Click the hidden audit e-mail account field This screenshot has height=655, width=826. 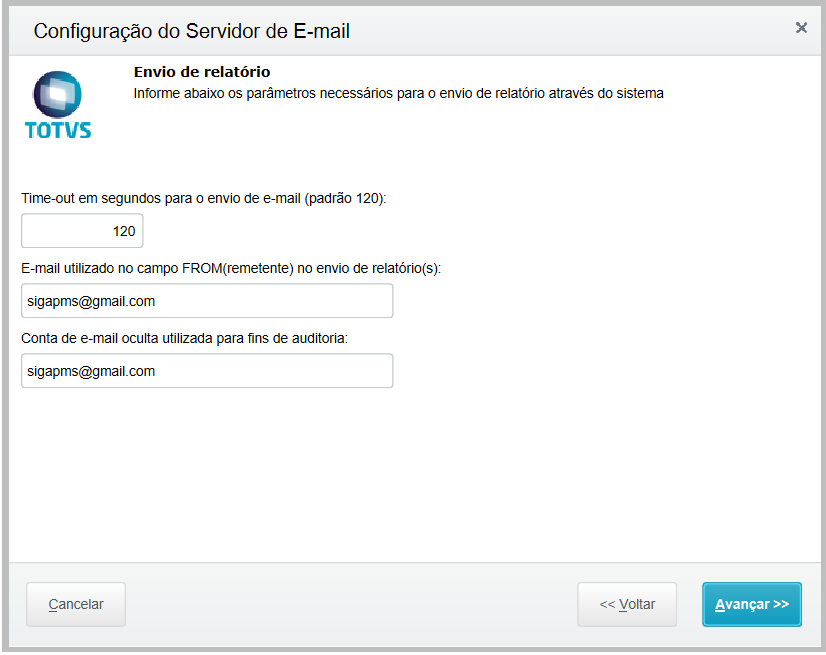tap(207, 371)
